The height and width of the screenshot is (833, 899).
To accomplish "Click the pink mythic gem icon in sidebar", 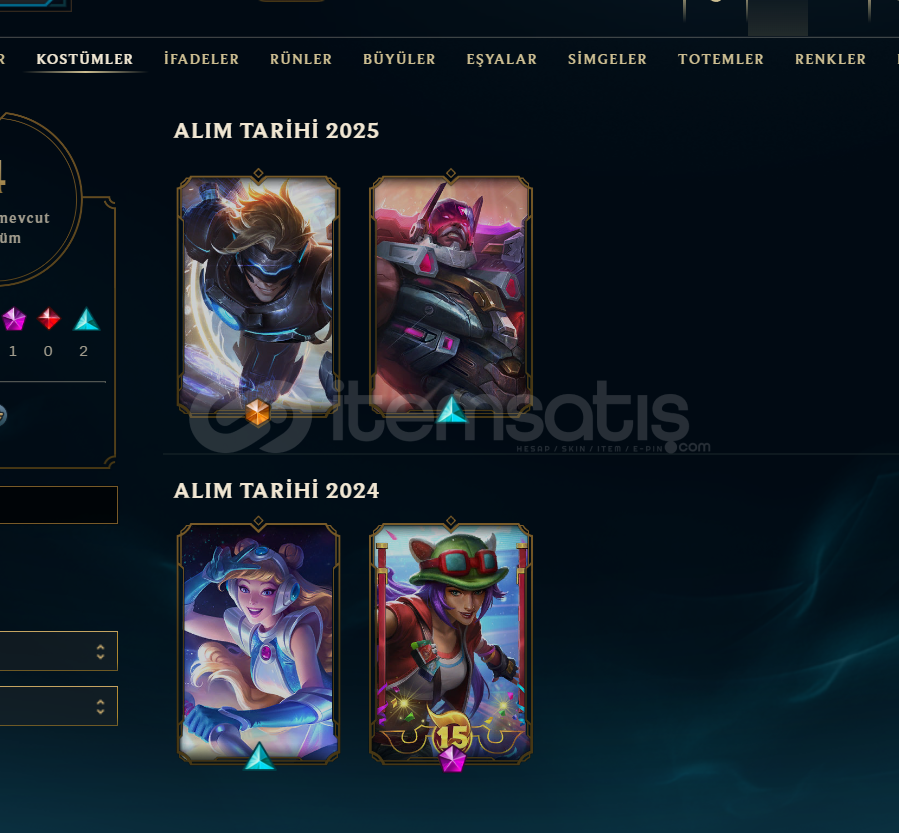I will 14,319.
